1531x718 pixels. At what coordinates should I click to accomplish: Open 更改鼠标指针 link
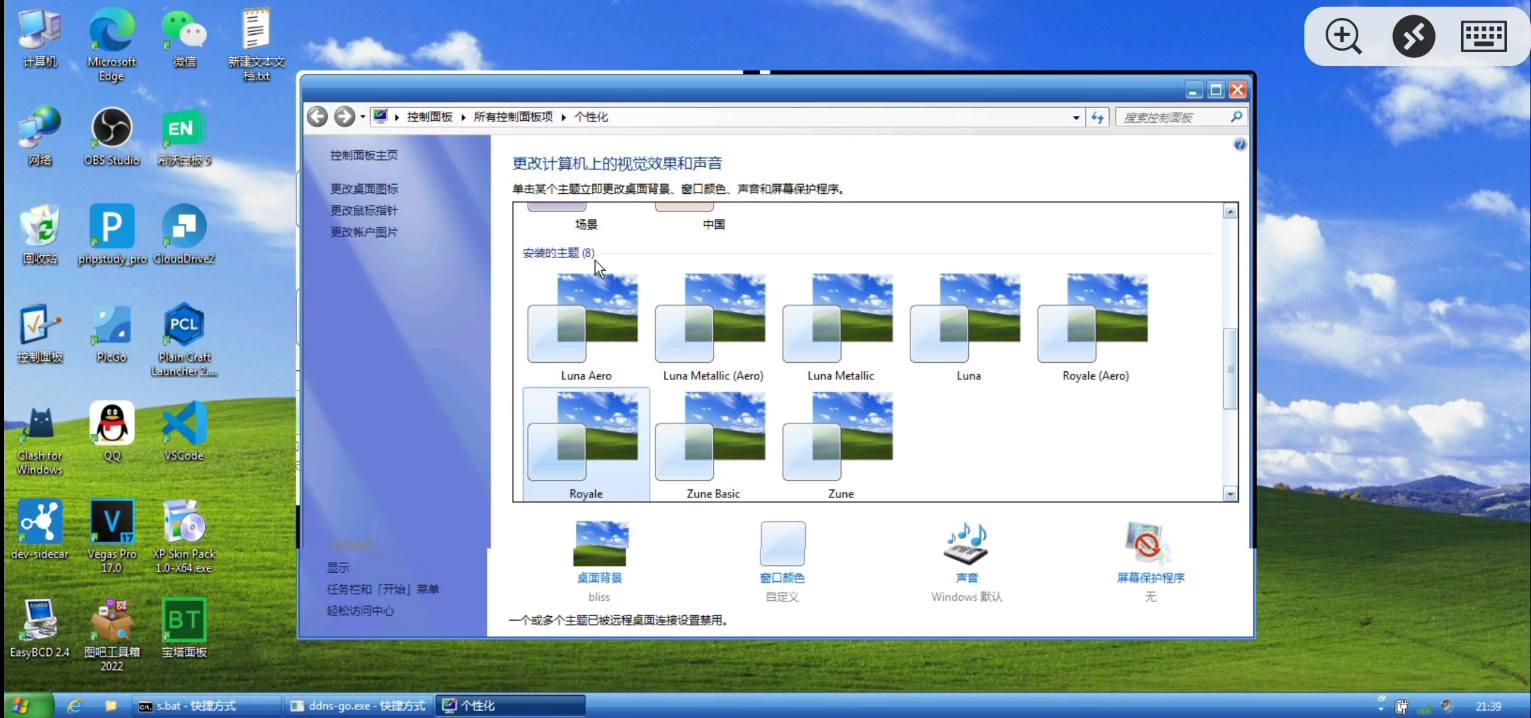pyautogui.click(x=364, y=211)
